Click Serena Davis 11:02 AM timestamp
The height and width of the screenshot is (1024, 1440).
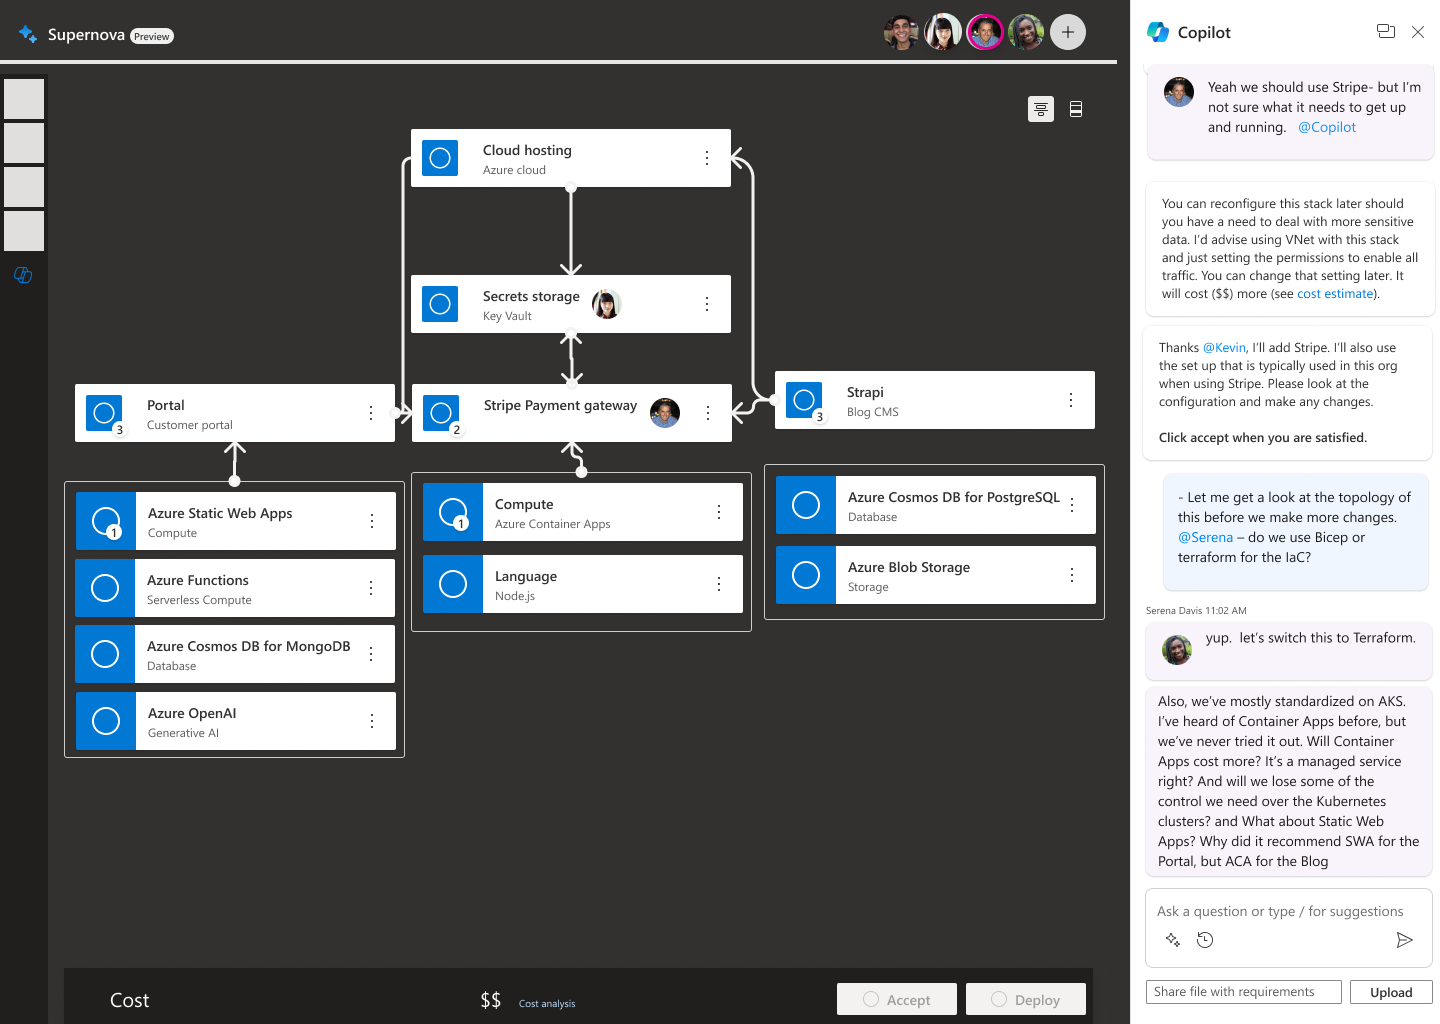click(1196, 610)
